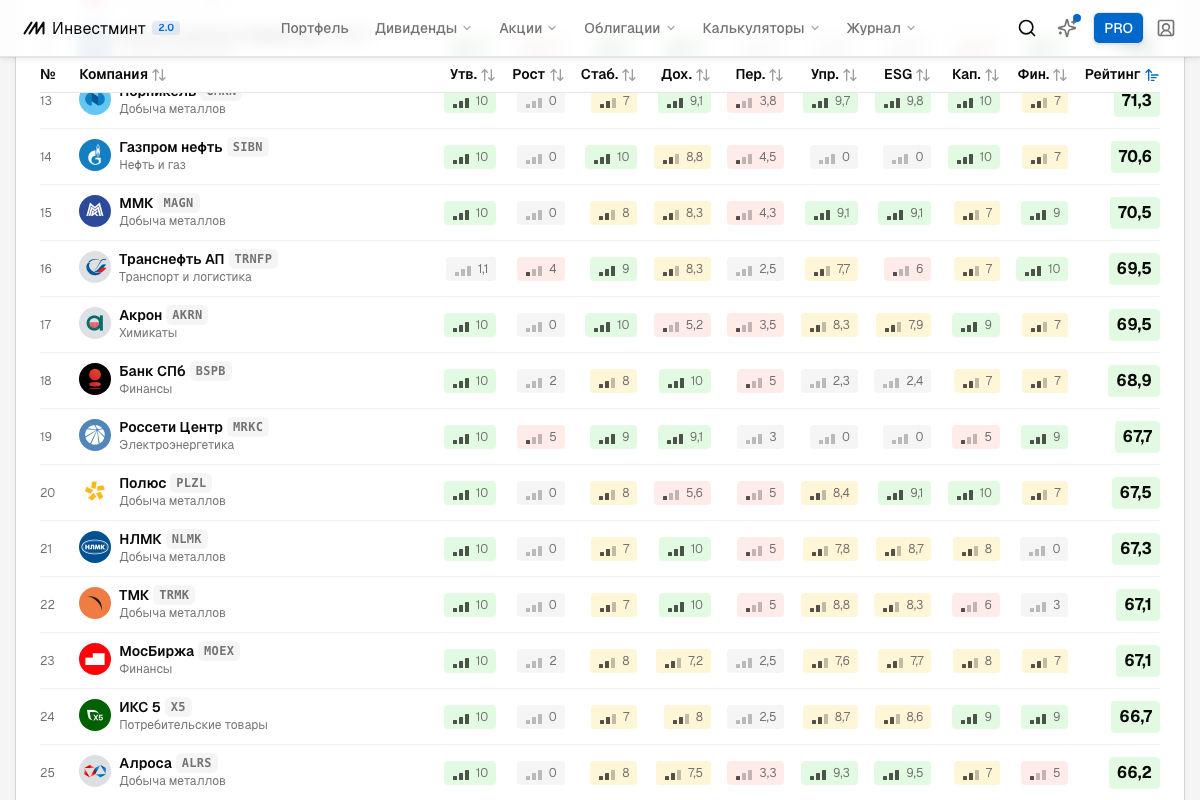This screenshot has width=1200, height=800.
Task: Click the МосБиржа company logo
Action: click(x=95, y=659)
